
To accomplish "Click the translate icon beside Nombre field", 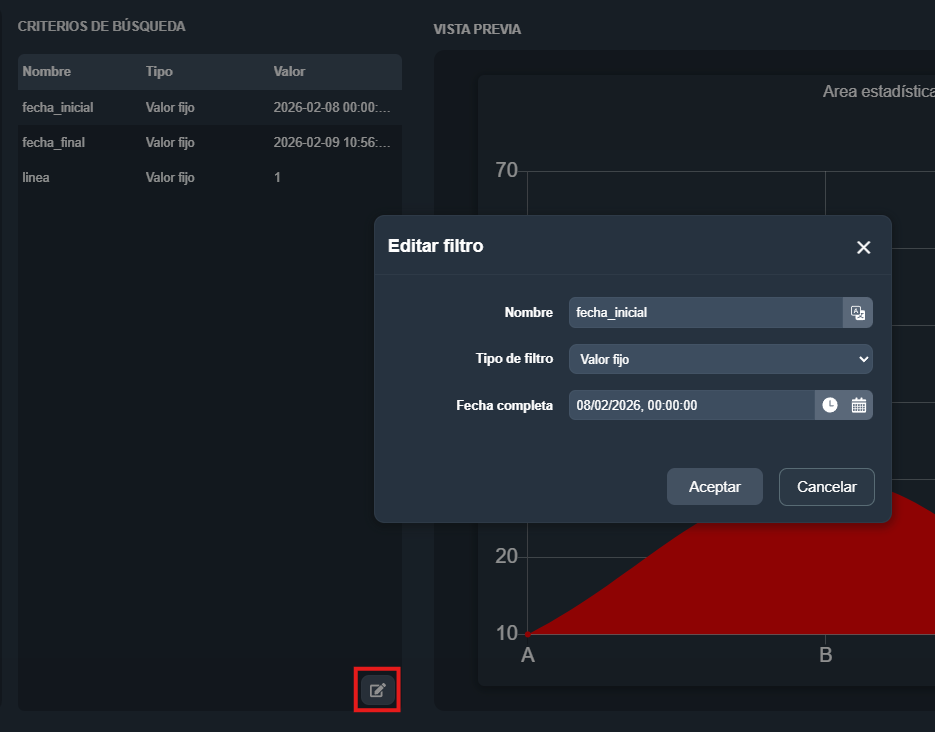I will tap(857, 313).
